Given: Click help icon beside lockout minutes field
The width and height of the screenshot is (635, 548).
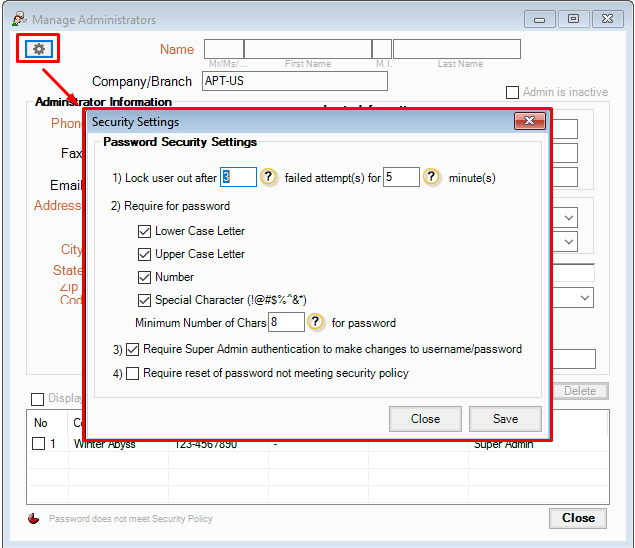Looking at the screenshot, I should click(x=431, y=177).
